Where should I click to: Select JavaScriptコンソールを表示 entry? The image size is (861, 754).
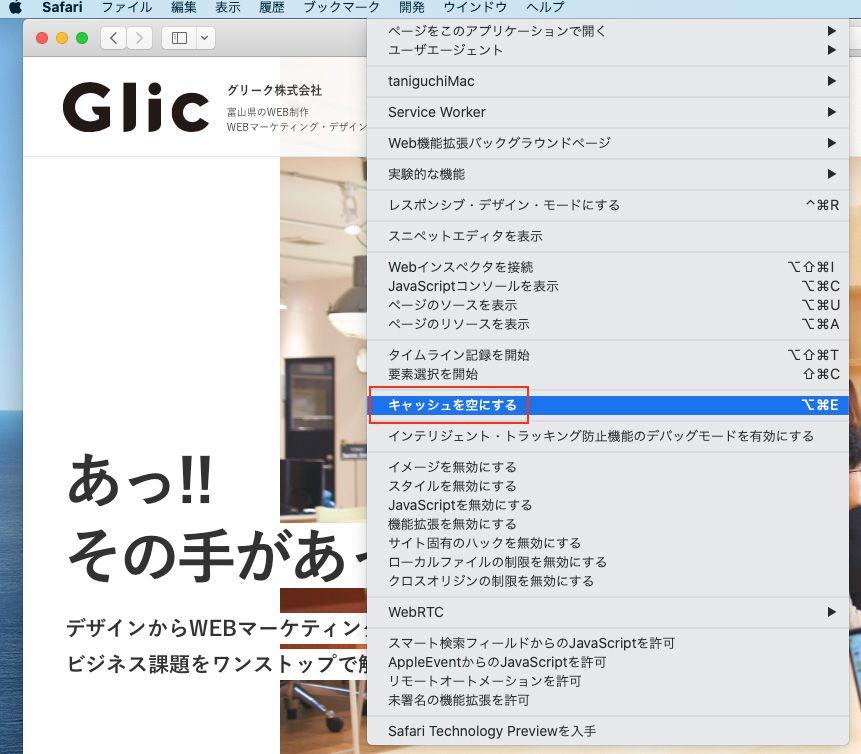(473, 286)
